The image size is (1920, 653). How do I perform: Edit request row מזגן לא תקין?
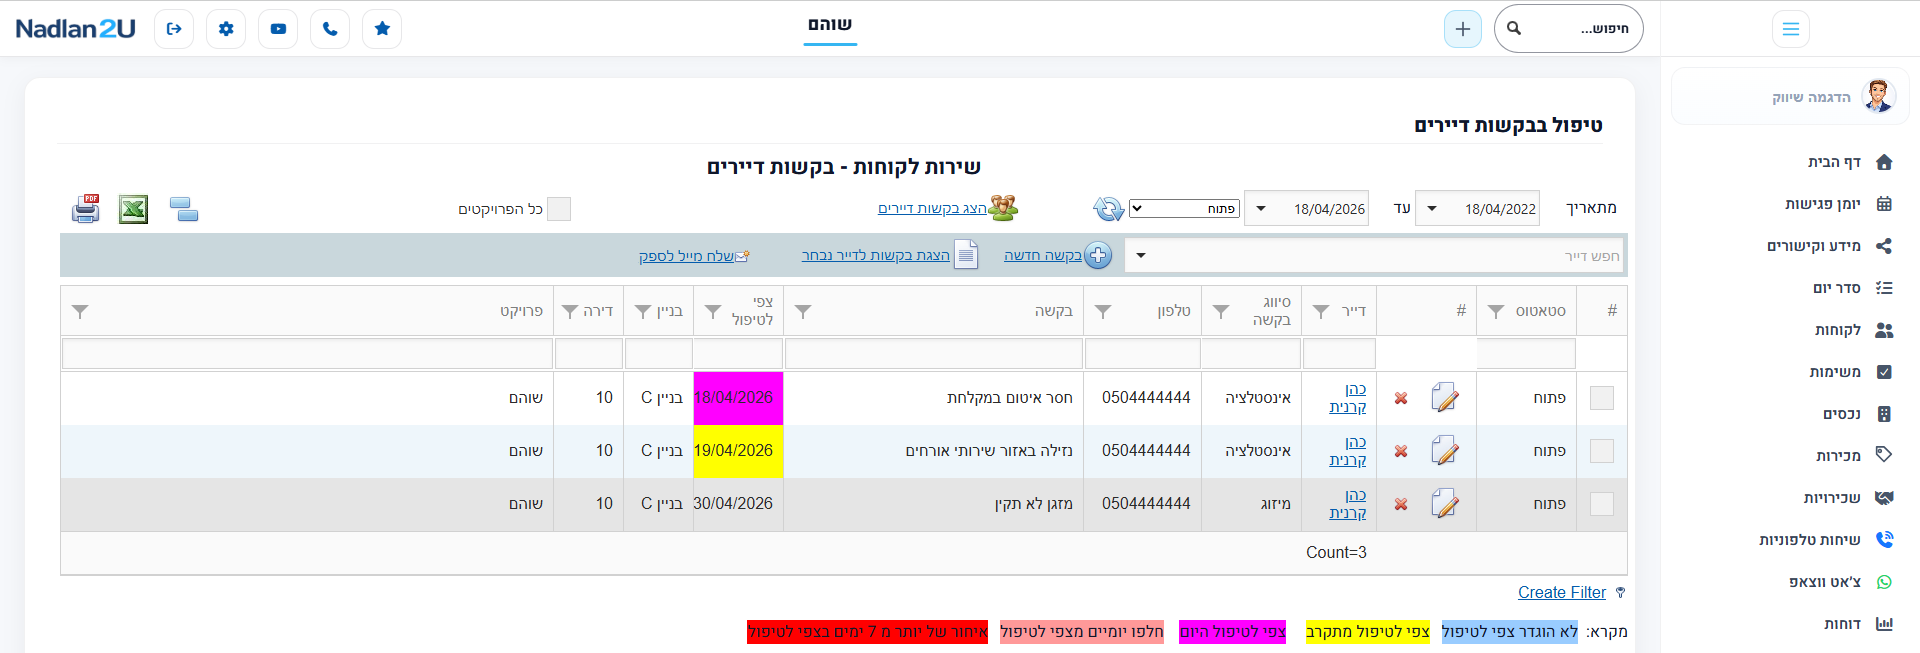1444,504
